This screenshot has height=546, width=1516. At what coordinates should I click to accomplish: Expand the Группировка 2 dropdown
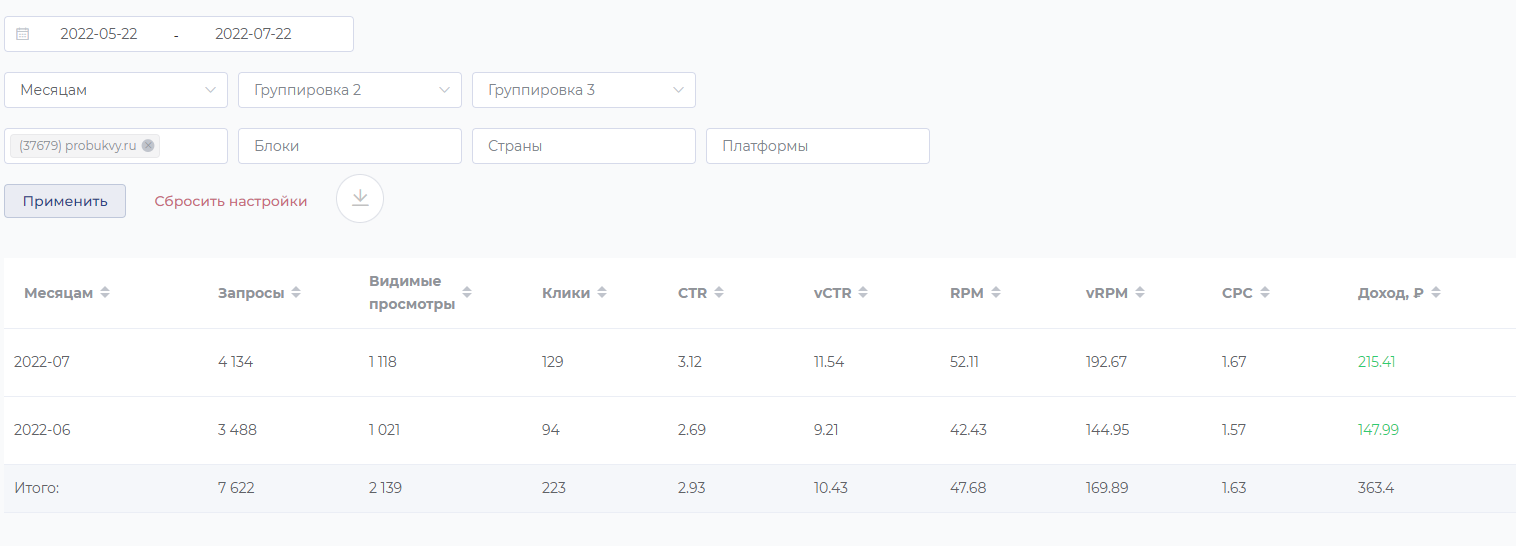click(350, 90)
